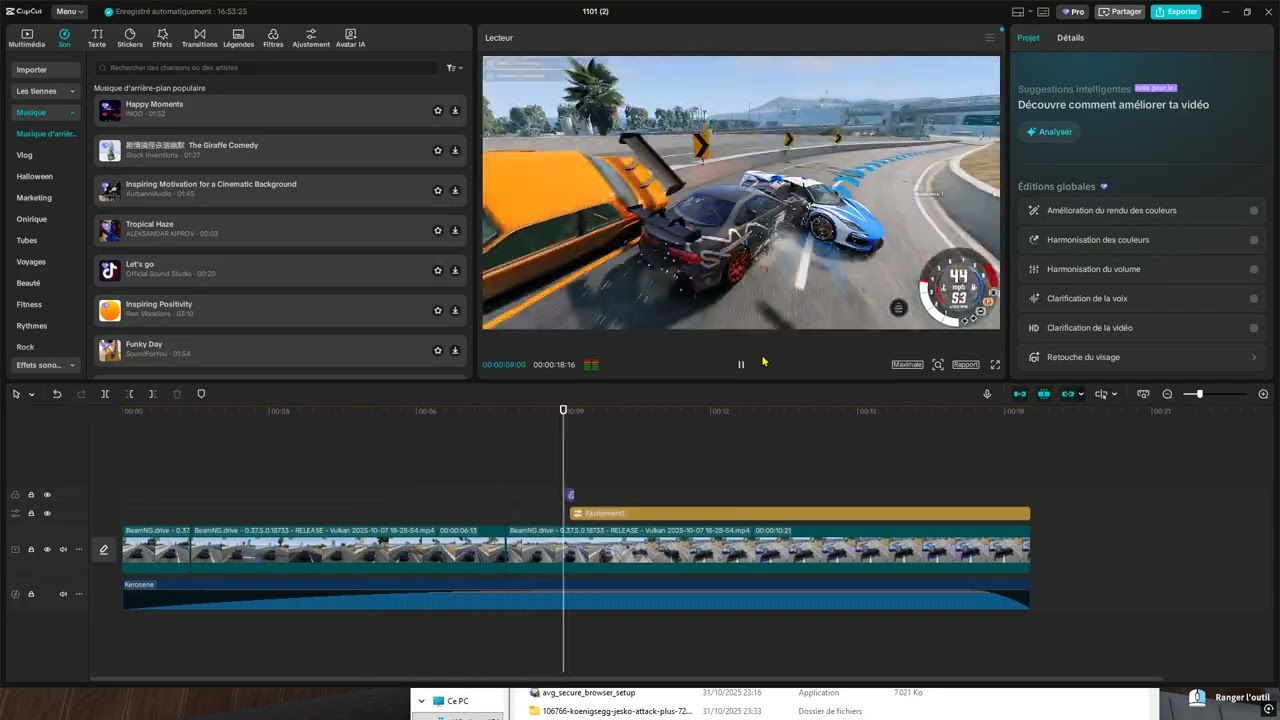Open the Avatar IA panel
Screen dimensions: 1280x720
[x=350, y=38]
